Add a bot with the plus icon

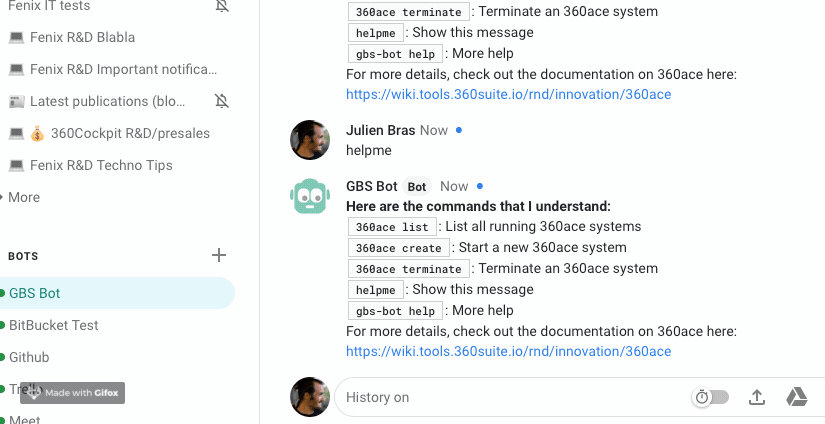pyautogui.click(x=219, y=256)
